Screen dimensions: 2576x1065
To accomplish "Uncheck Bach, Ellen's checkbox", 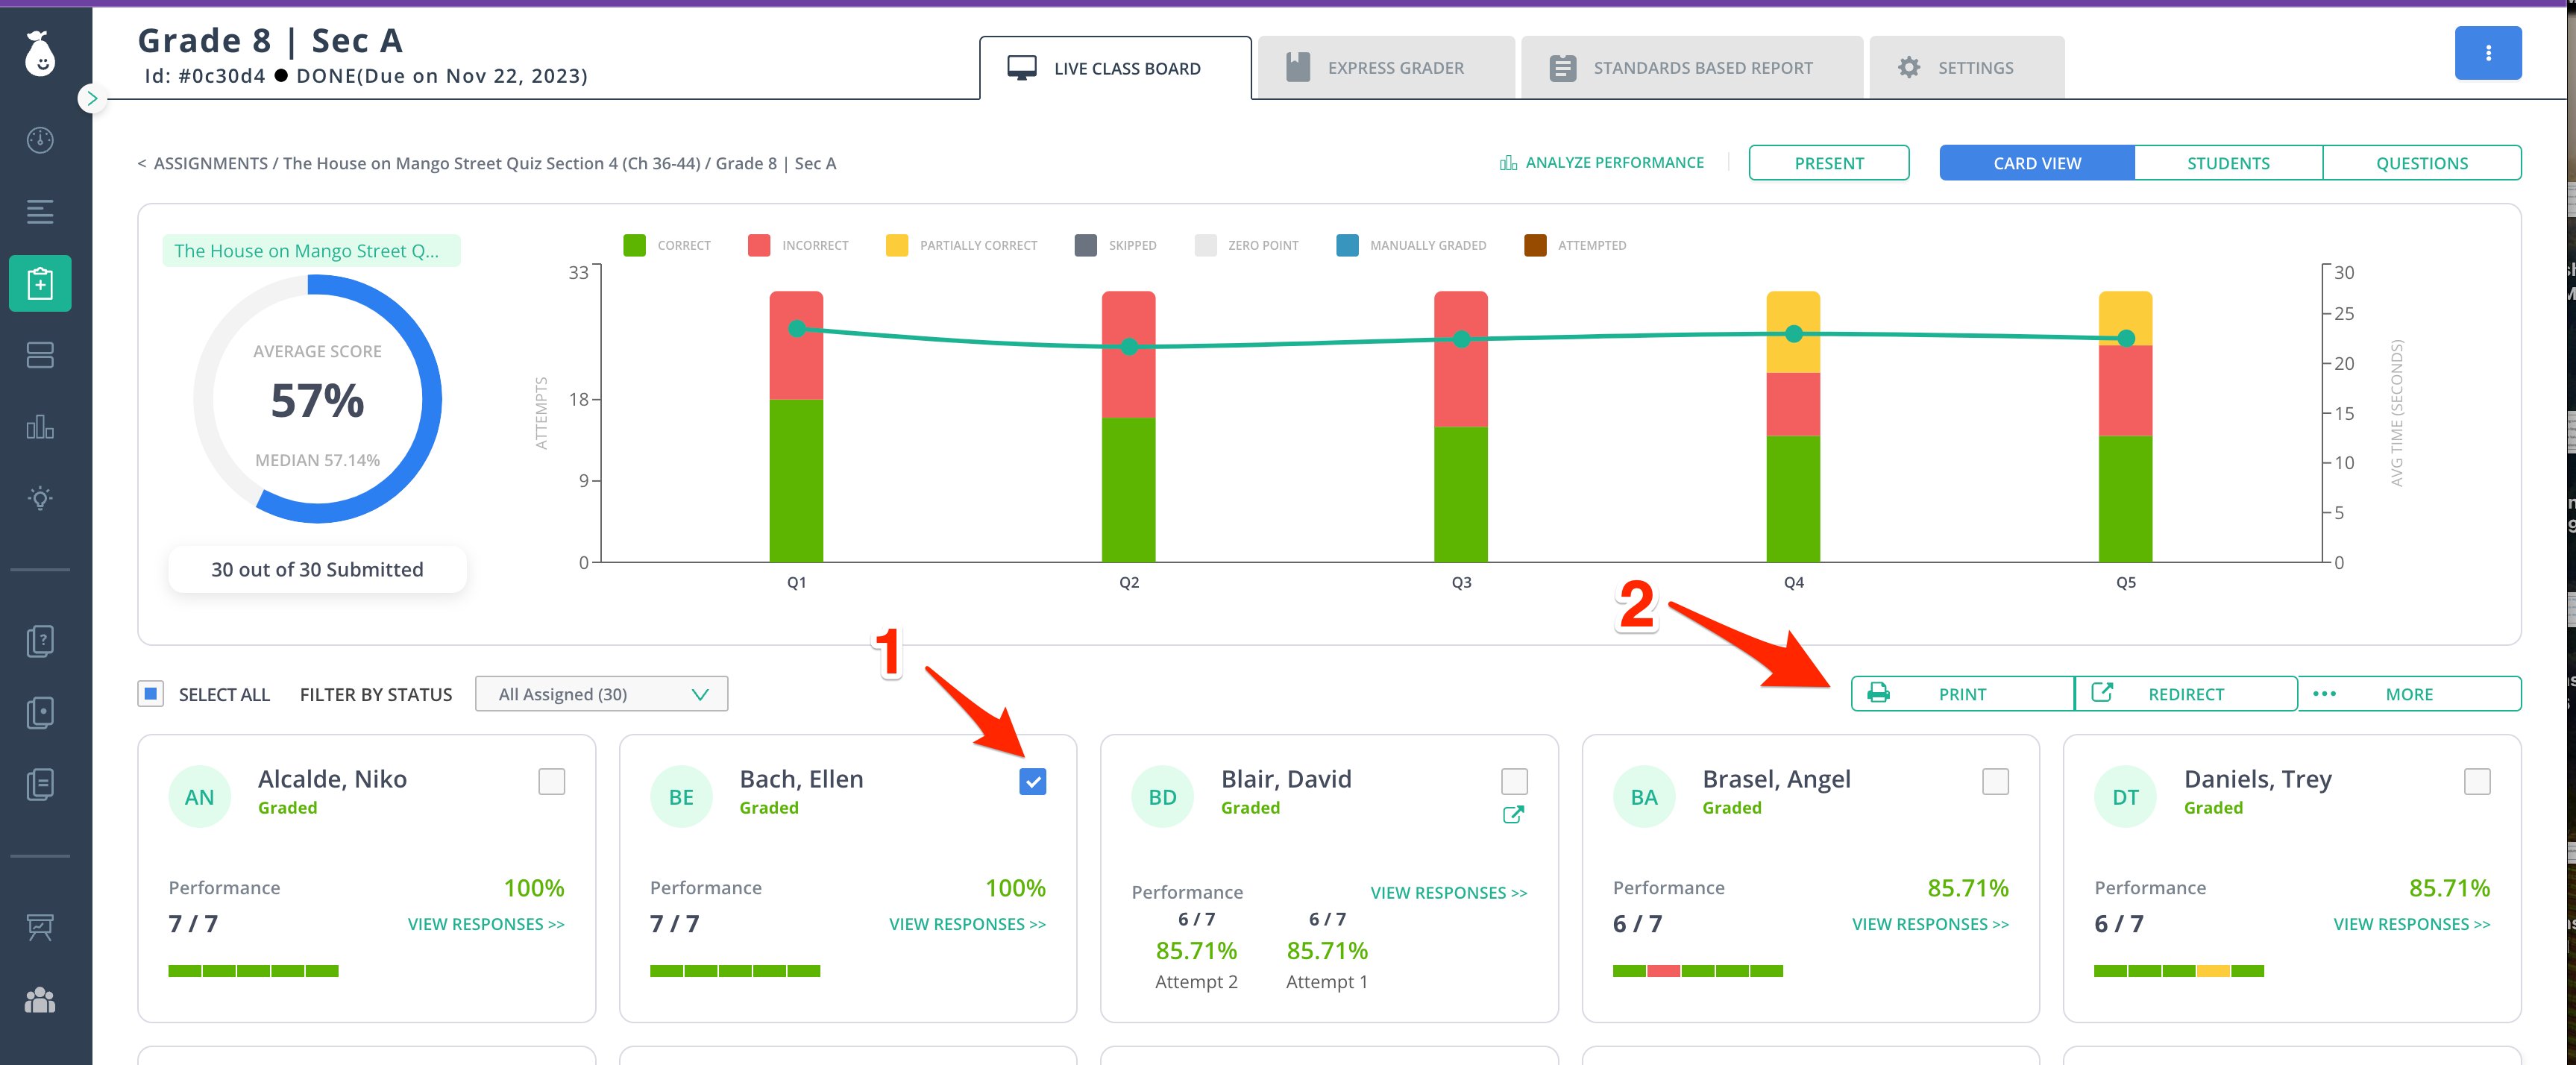I will click(x=1033, y=782).
